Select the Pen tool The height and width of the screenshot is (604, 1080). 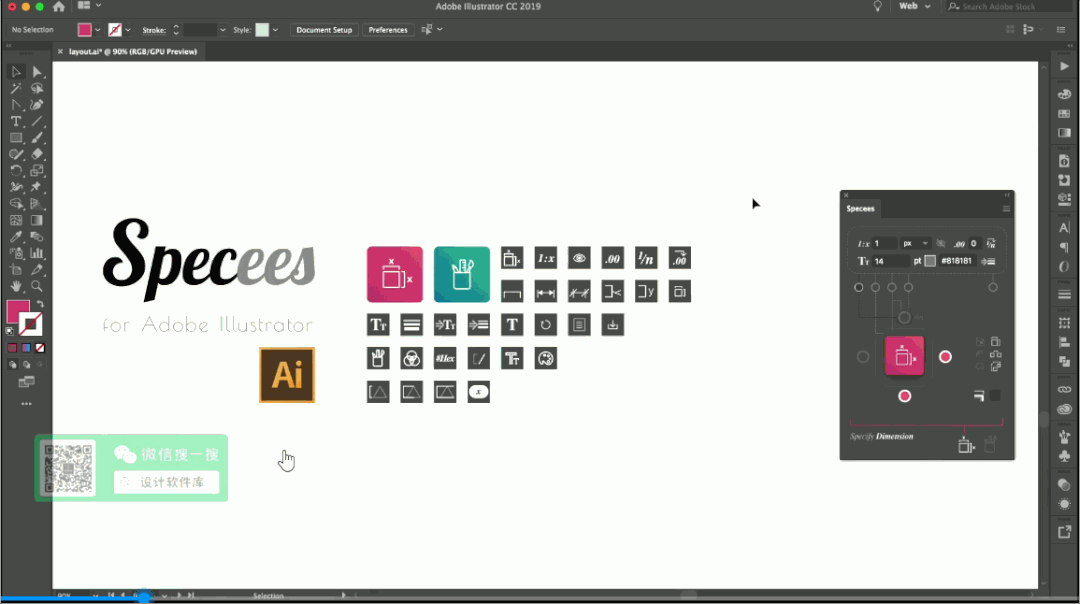click(x=37, y=105)
